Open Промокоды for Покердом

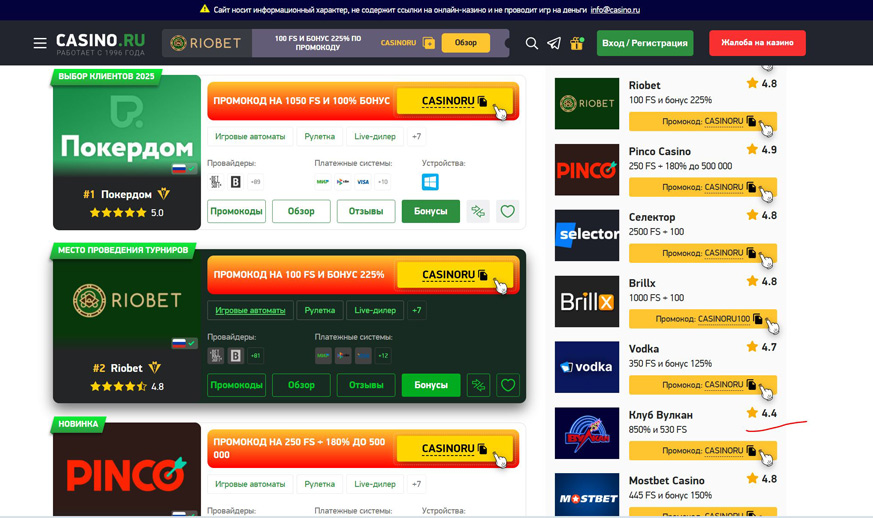point(236,212)
